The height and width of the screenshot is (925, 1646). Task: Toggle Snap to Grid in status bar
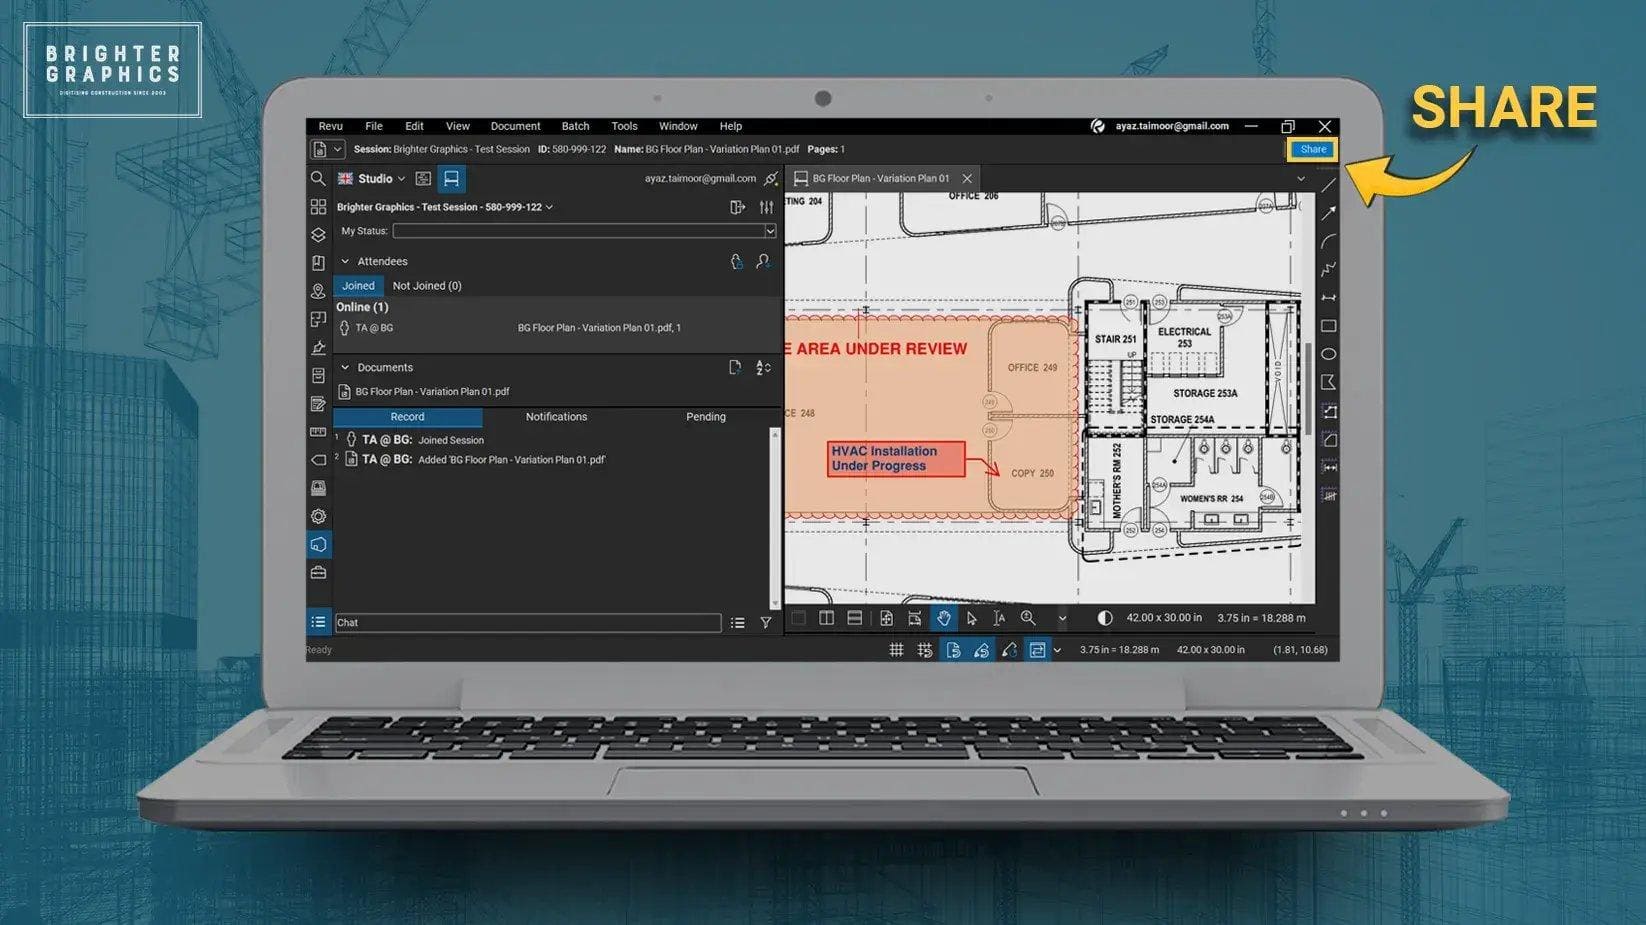coord(925,650)
